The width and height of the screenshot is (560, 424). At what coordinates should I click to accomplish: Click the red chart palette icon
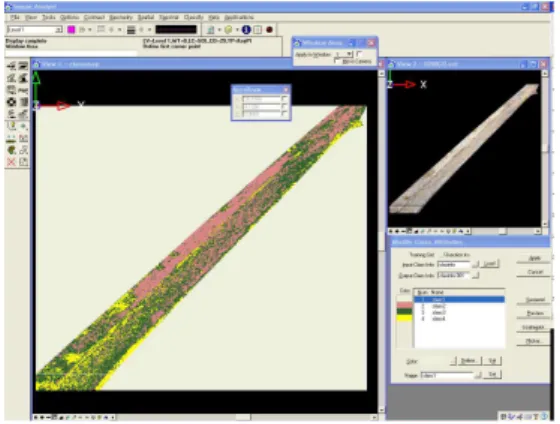coord(23,138)
